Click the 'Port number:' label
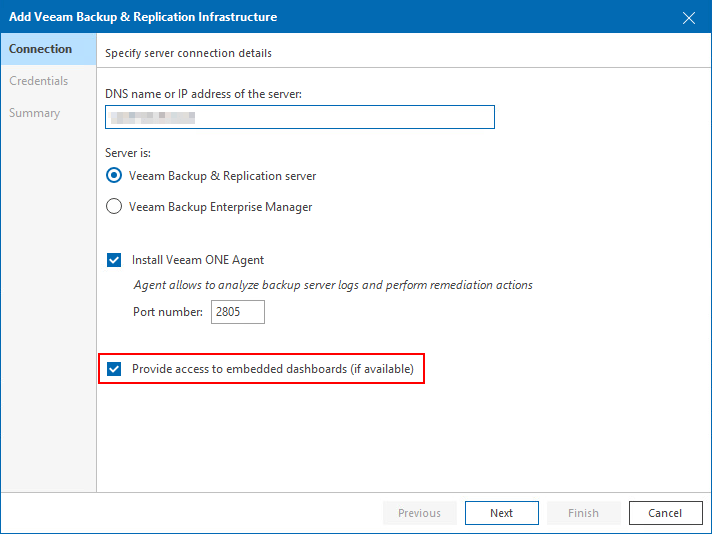This screenshot has width=712, height=534. pos(168,312)
